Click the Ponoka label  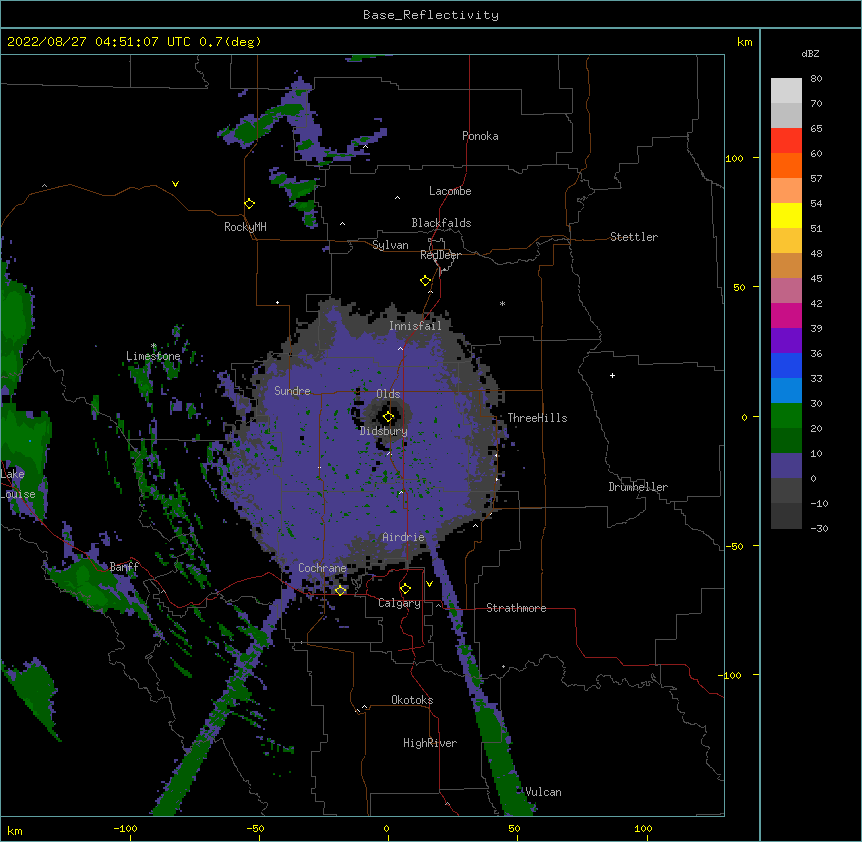(x=480, y=136)
